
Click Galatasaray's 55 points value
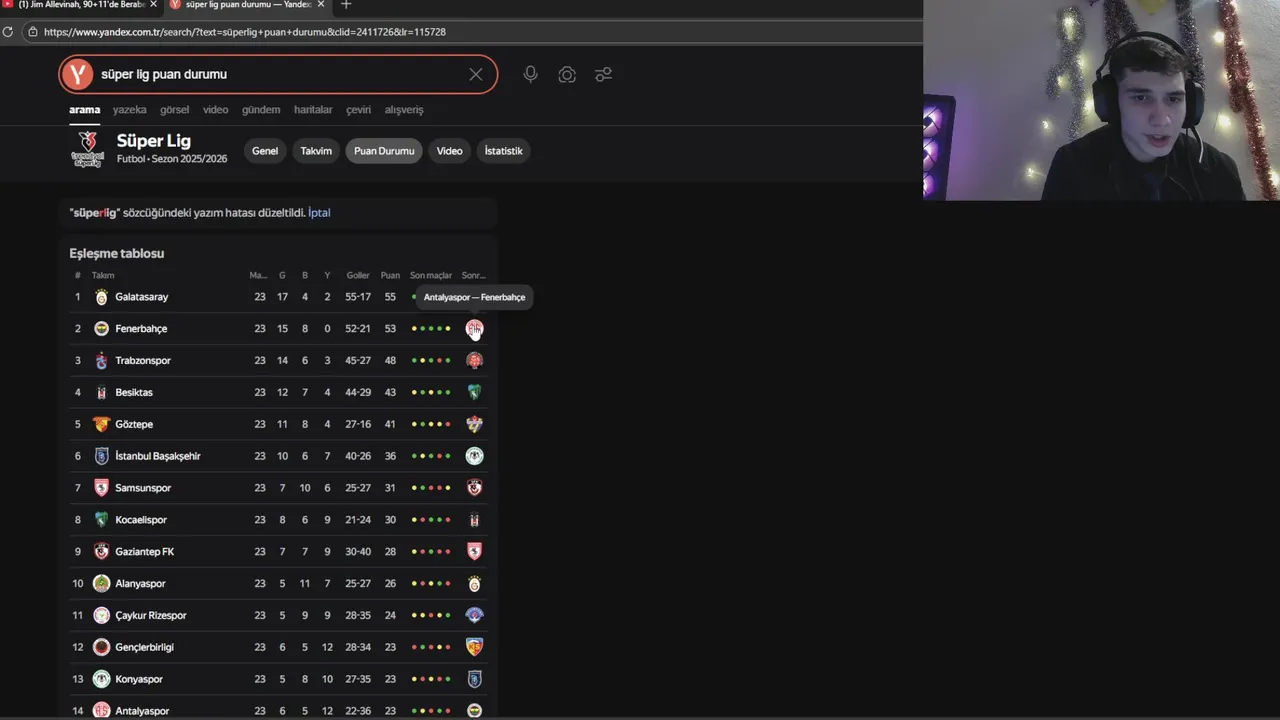[x=390, y=297]
